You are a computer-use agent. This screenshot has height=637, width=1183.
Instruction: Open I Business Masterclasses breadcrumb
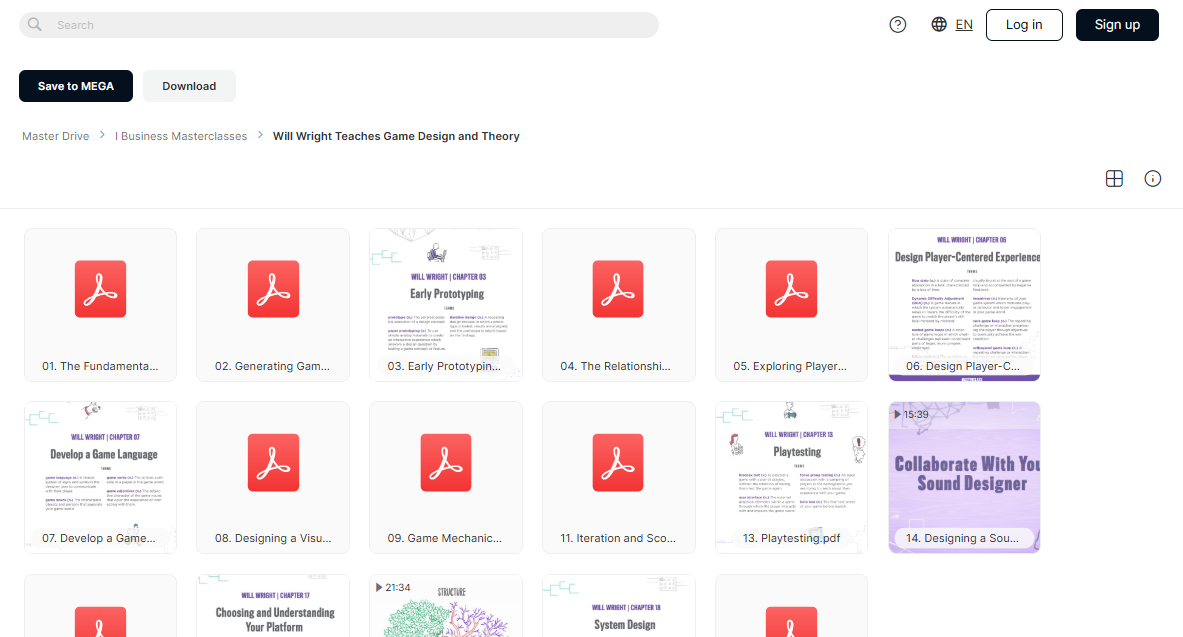[181, 136]
